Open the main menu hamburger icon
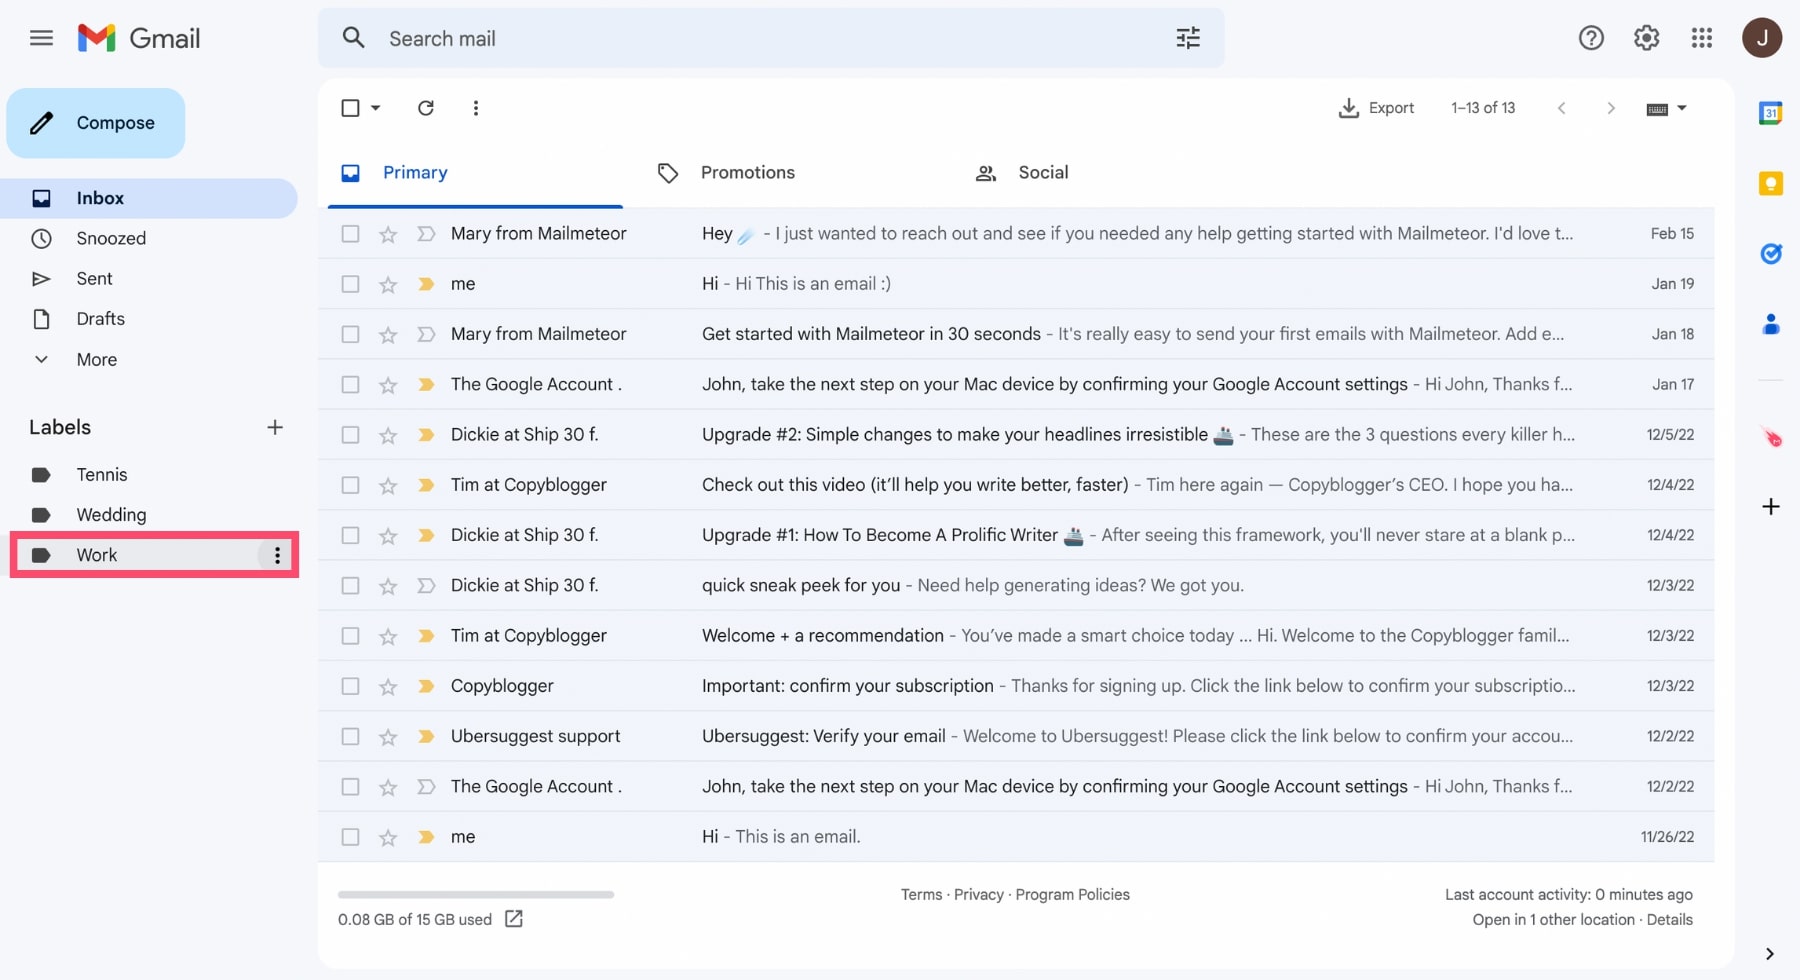The height and width of the screenshot is (980, 1800). click(x=41, y=38)
